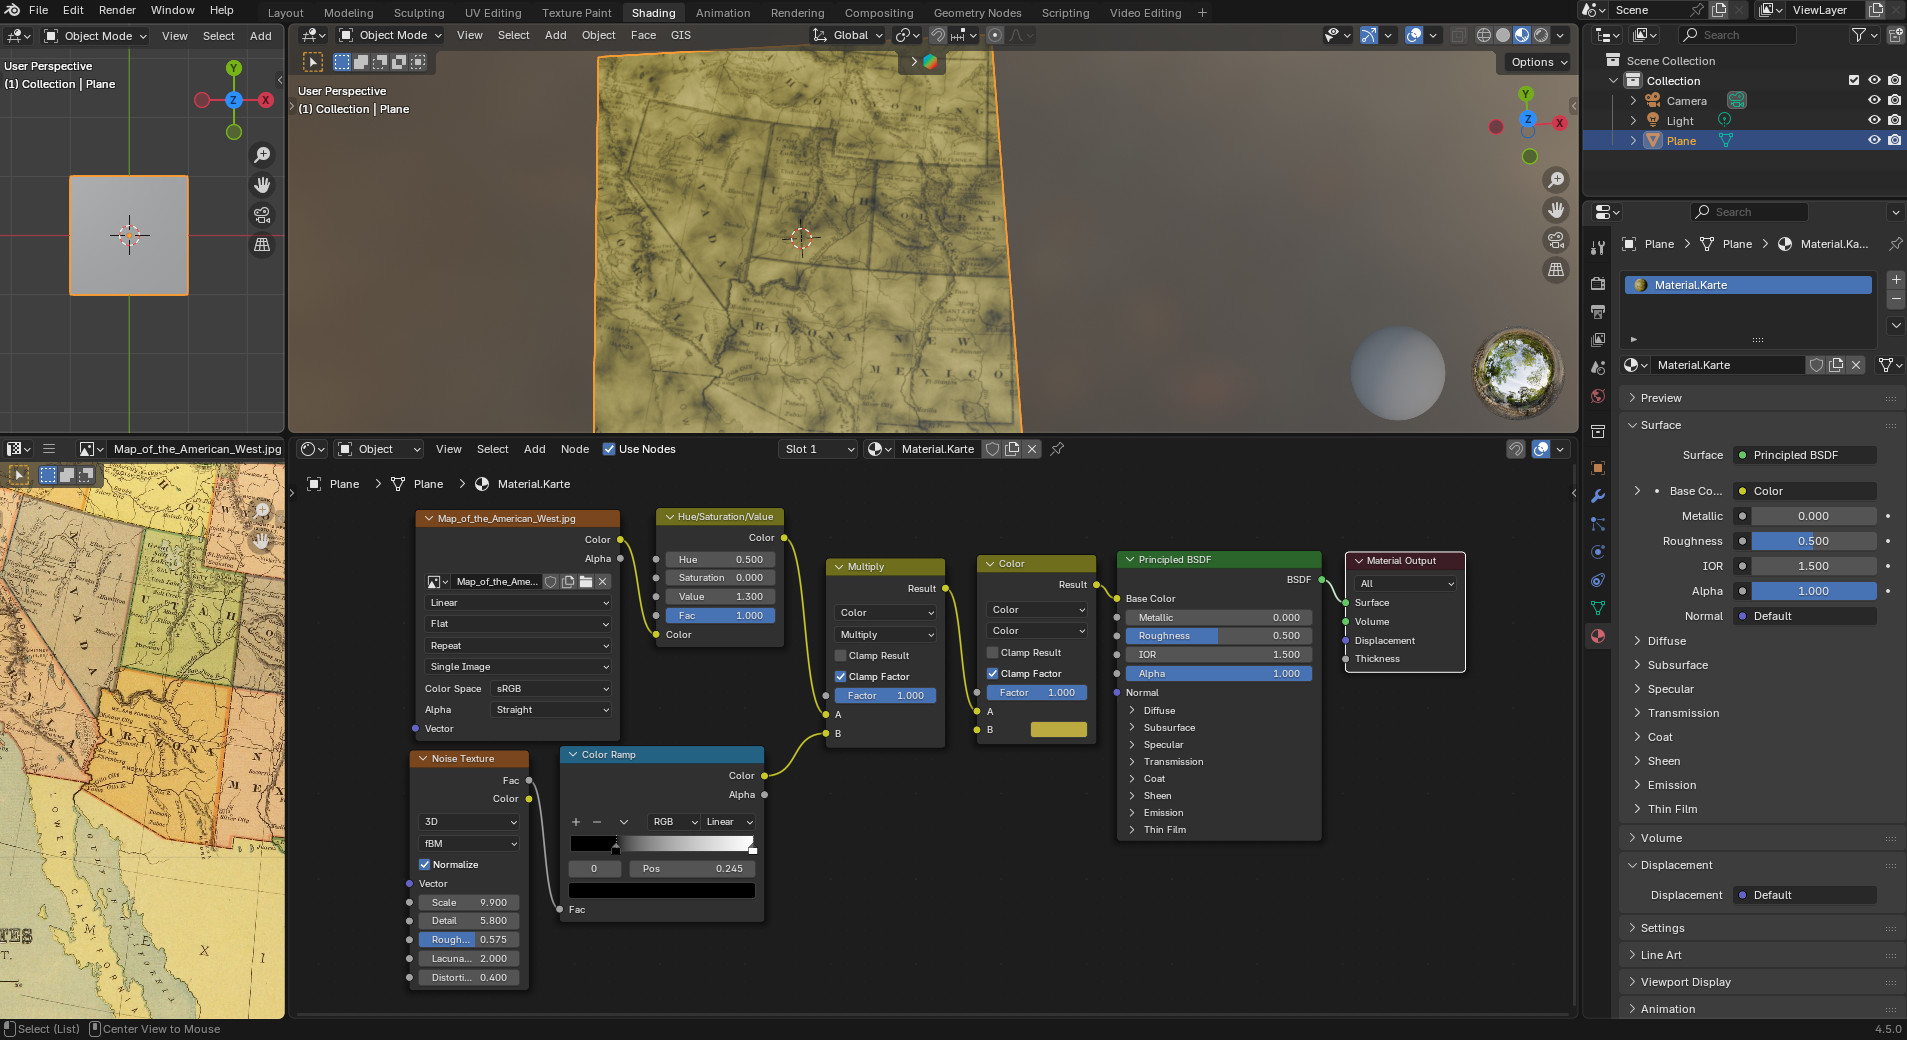Switch viewport shading to Wireframe
This screenshot has height=1040, width=1907.
coord(1484,35)
